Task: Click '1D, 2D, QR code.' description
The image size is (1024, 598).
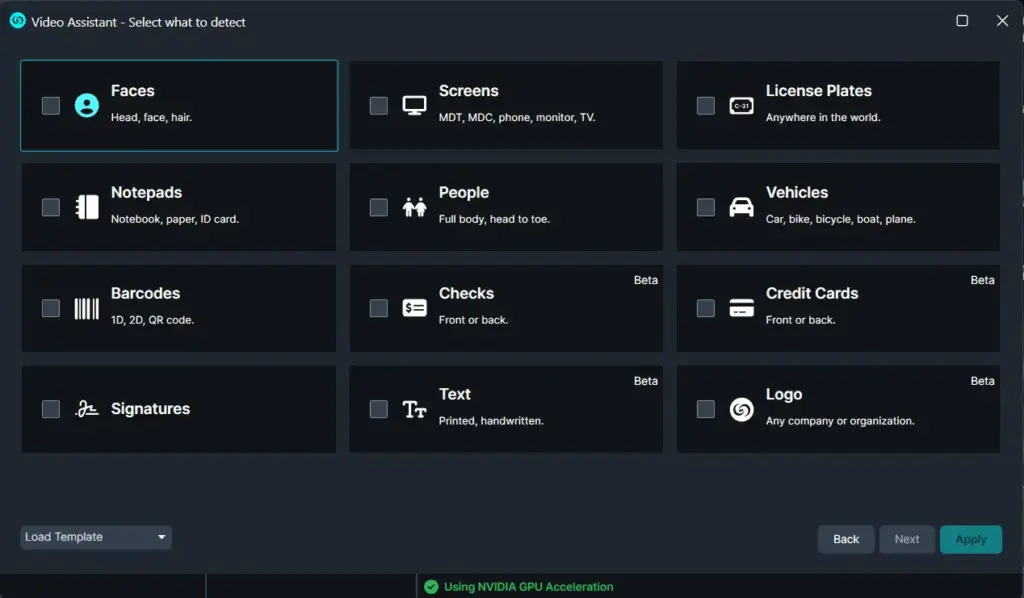Action: [x=152, y=320]
